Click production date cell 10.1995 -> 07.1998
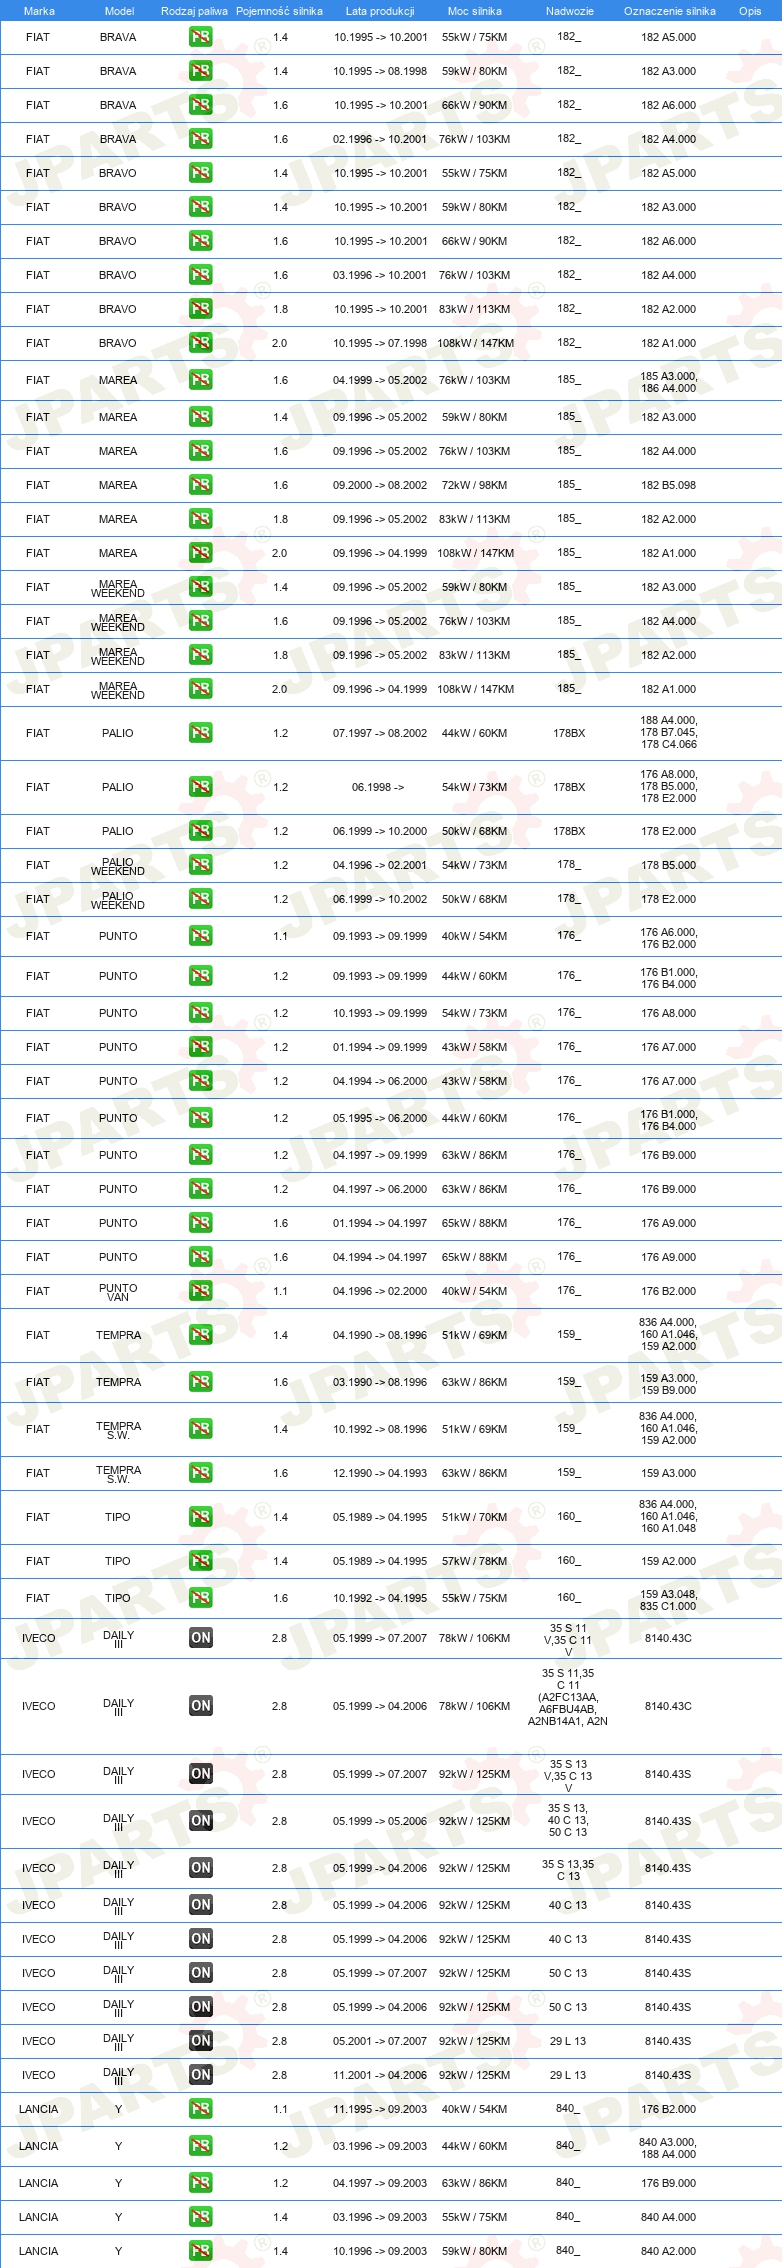Viewport: 782px width, 2268px height. point(380,343)
